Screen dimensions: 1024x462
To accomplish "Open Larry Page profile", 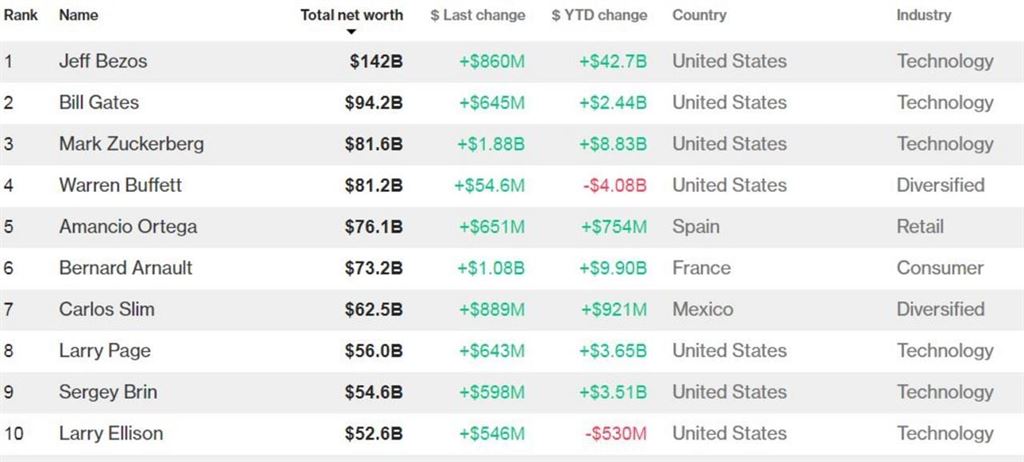I will click(105, 350).
